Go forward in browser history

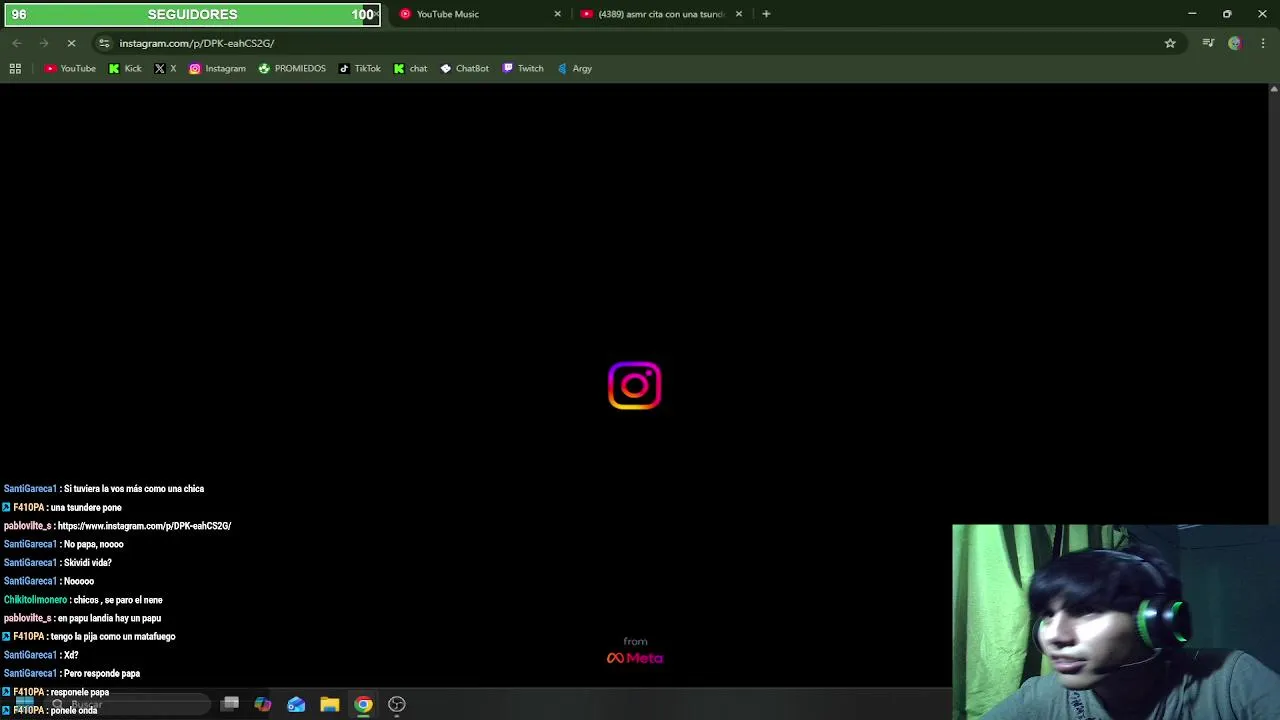pos(44,43)
